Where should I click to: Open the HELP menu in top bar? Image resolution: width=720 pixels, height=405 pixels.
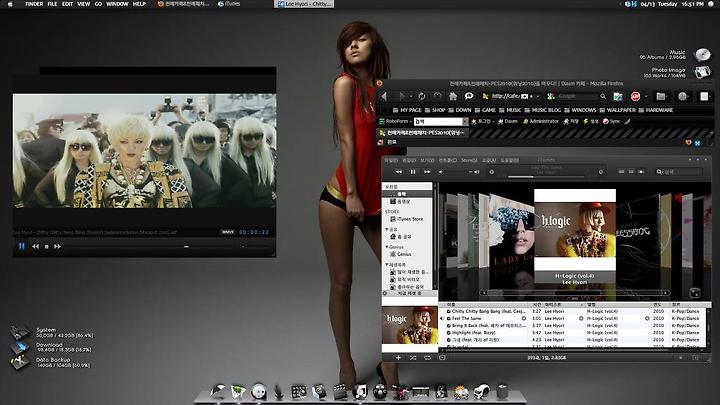coord(139,4)
